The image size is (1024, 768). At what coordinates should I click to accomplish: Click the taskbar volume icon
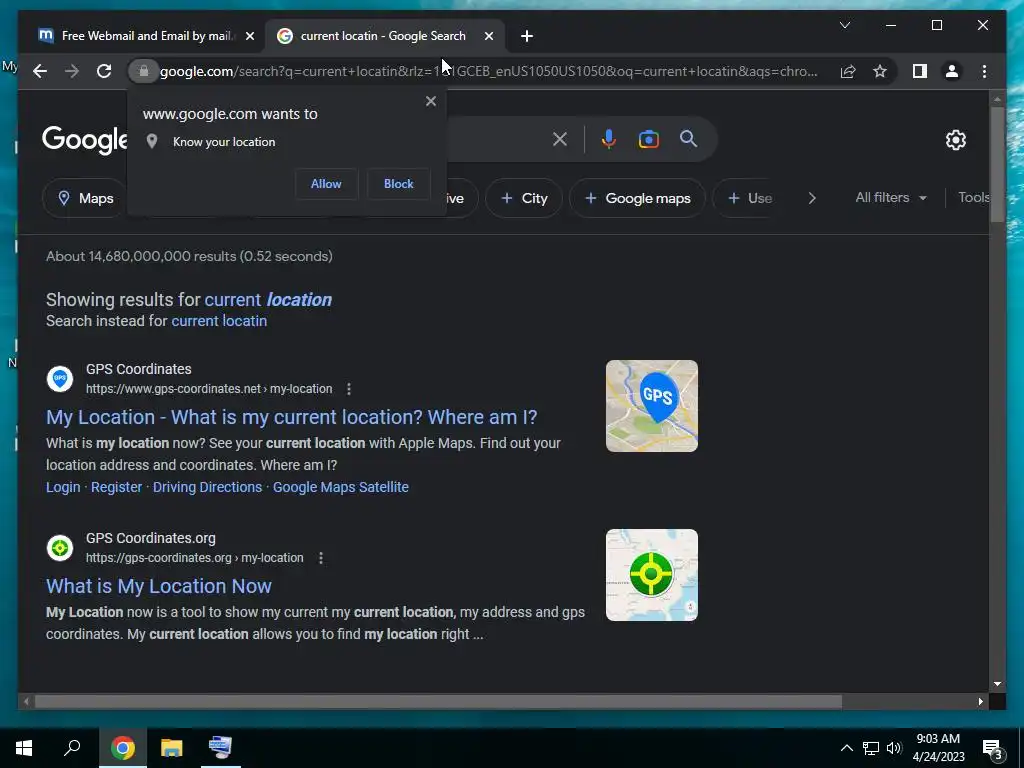coord(894,748)
